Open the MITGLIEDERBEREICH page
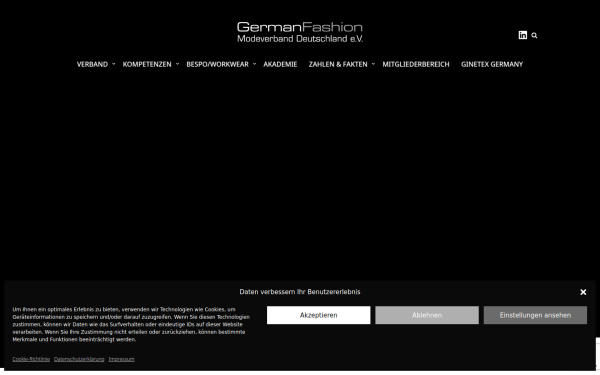This screenshot has height=375, width=600. click(416, 64)
